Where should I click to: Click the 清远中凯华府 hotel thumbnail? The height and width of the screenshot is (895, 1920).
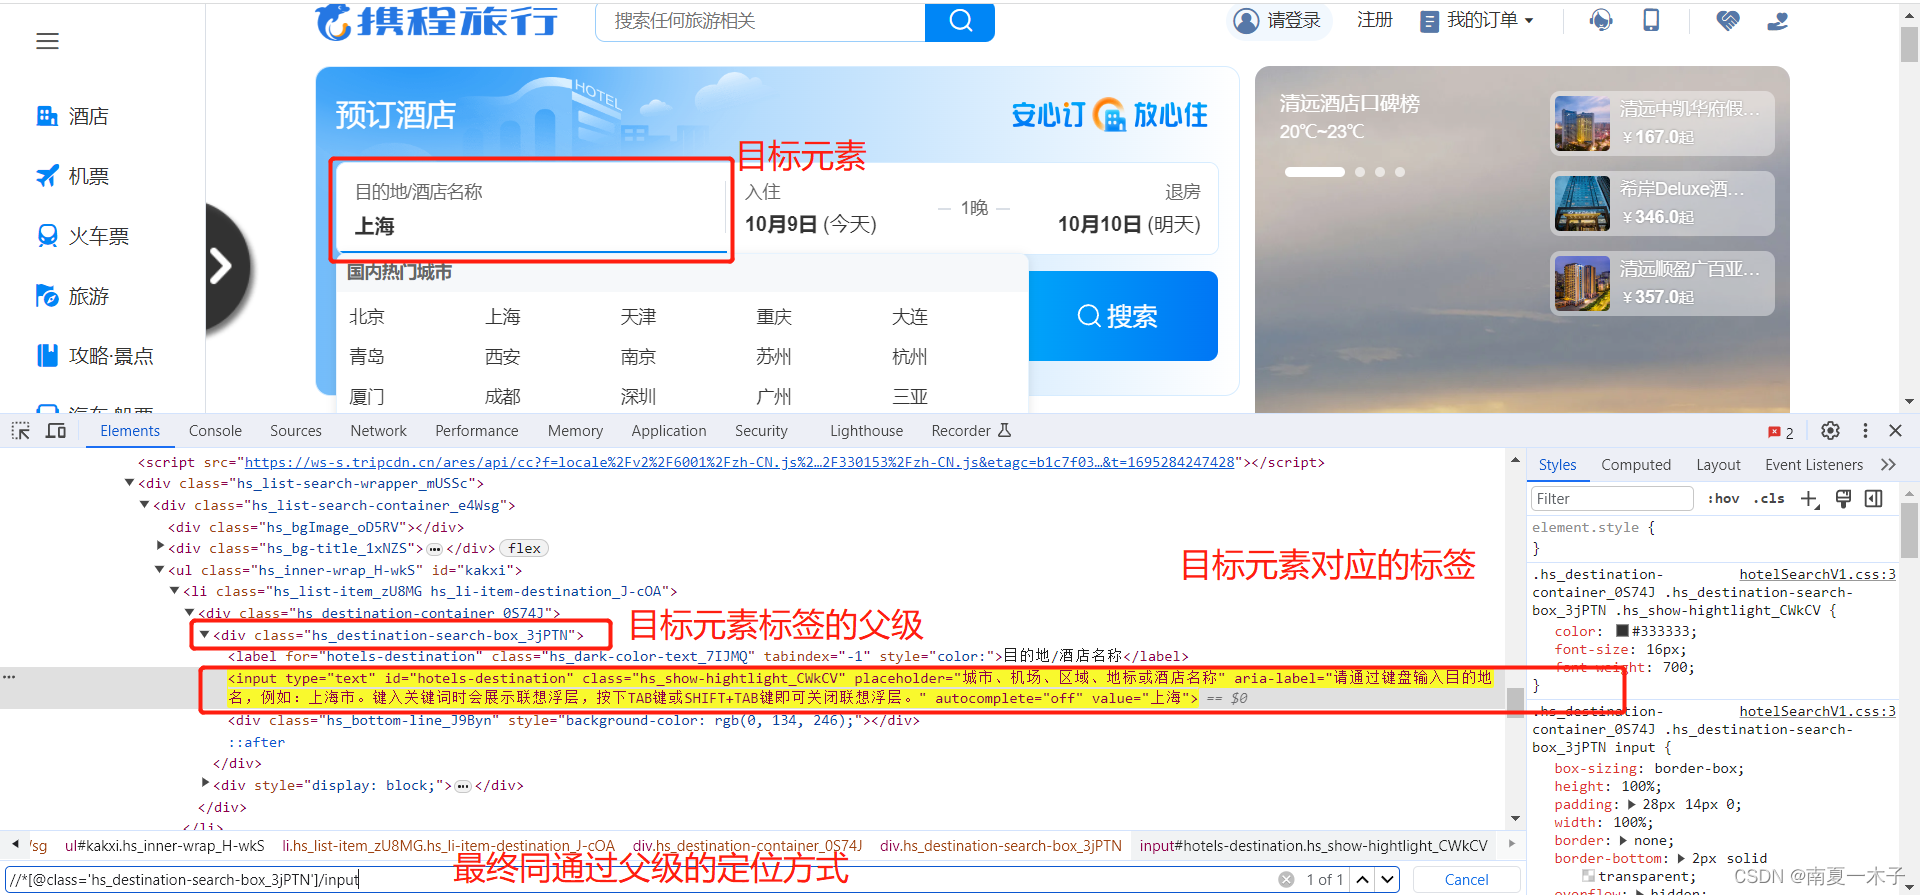point(1582,123)
